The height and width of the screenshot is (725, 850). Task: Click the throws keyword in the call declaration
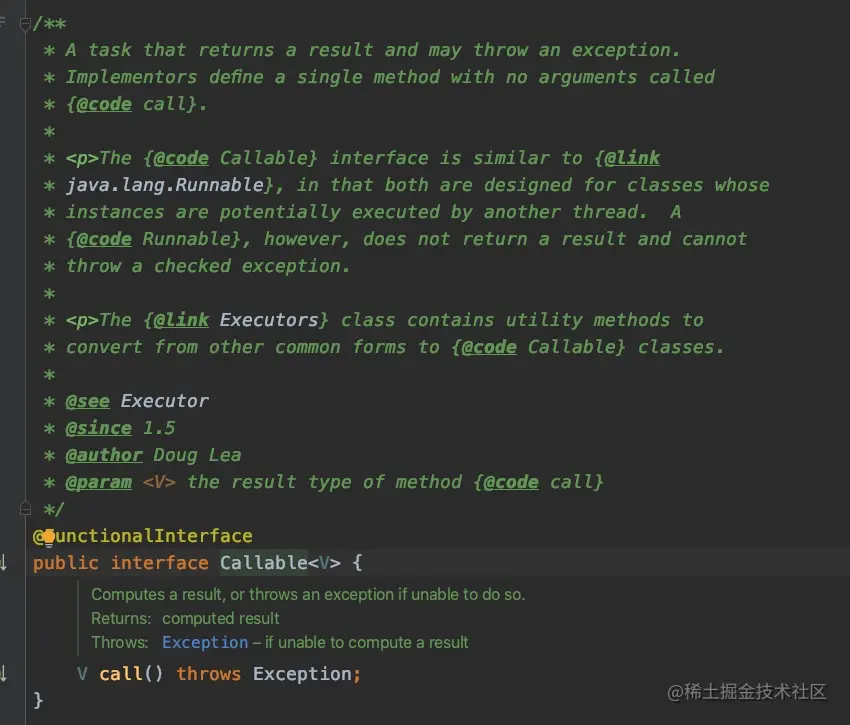point(208,673)
